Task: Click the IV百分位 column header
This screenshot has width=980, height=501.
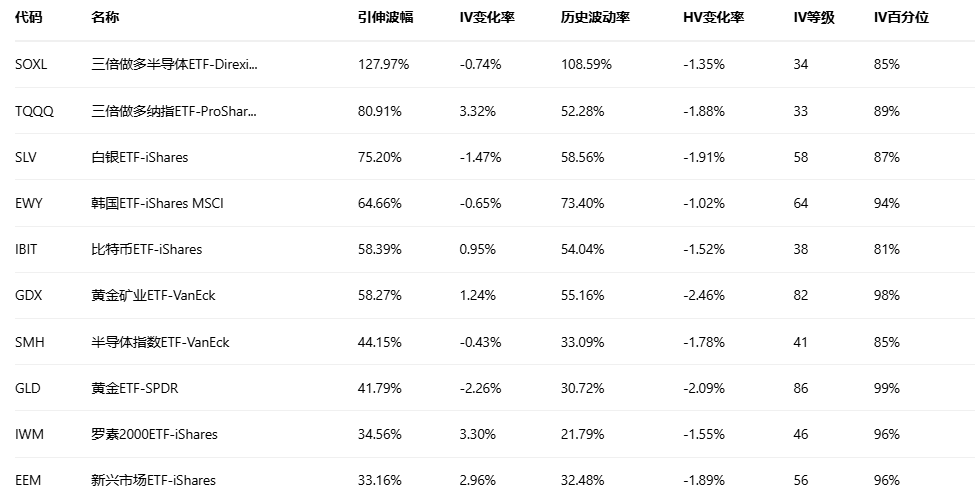Action: (x=901, y=18)
